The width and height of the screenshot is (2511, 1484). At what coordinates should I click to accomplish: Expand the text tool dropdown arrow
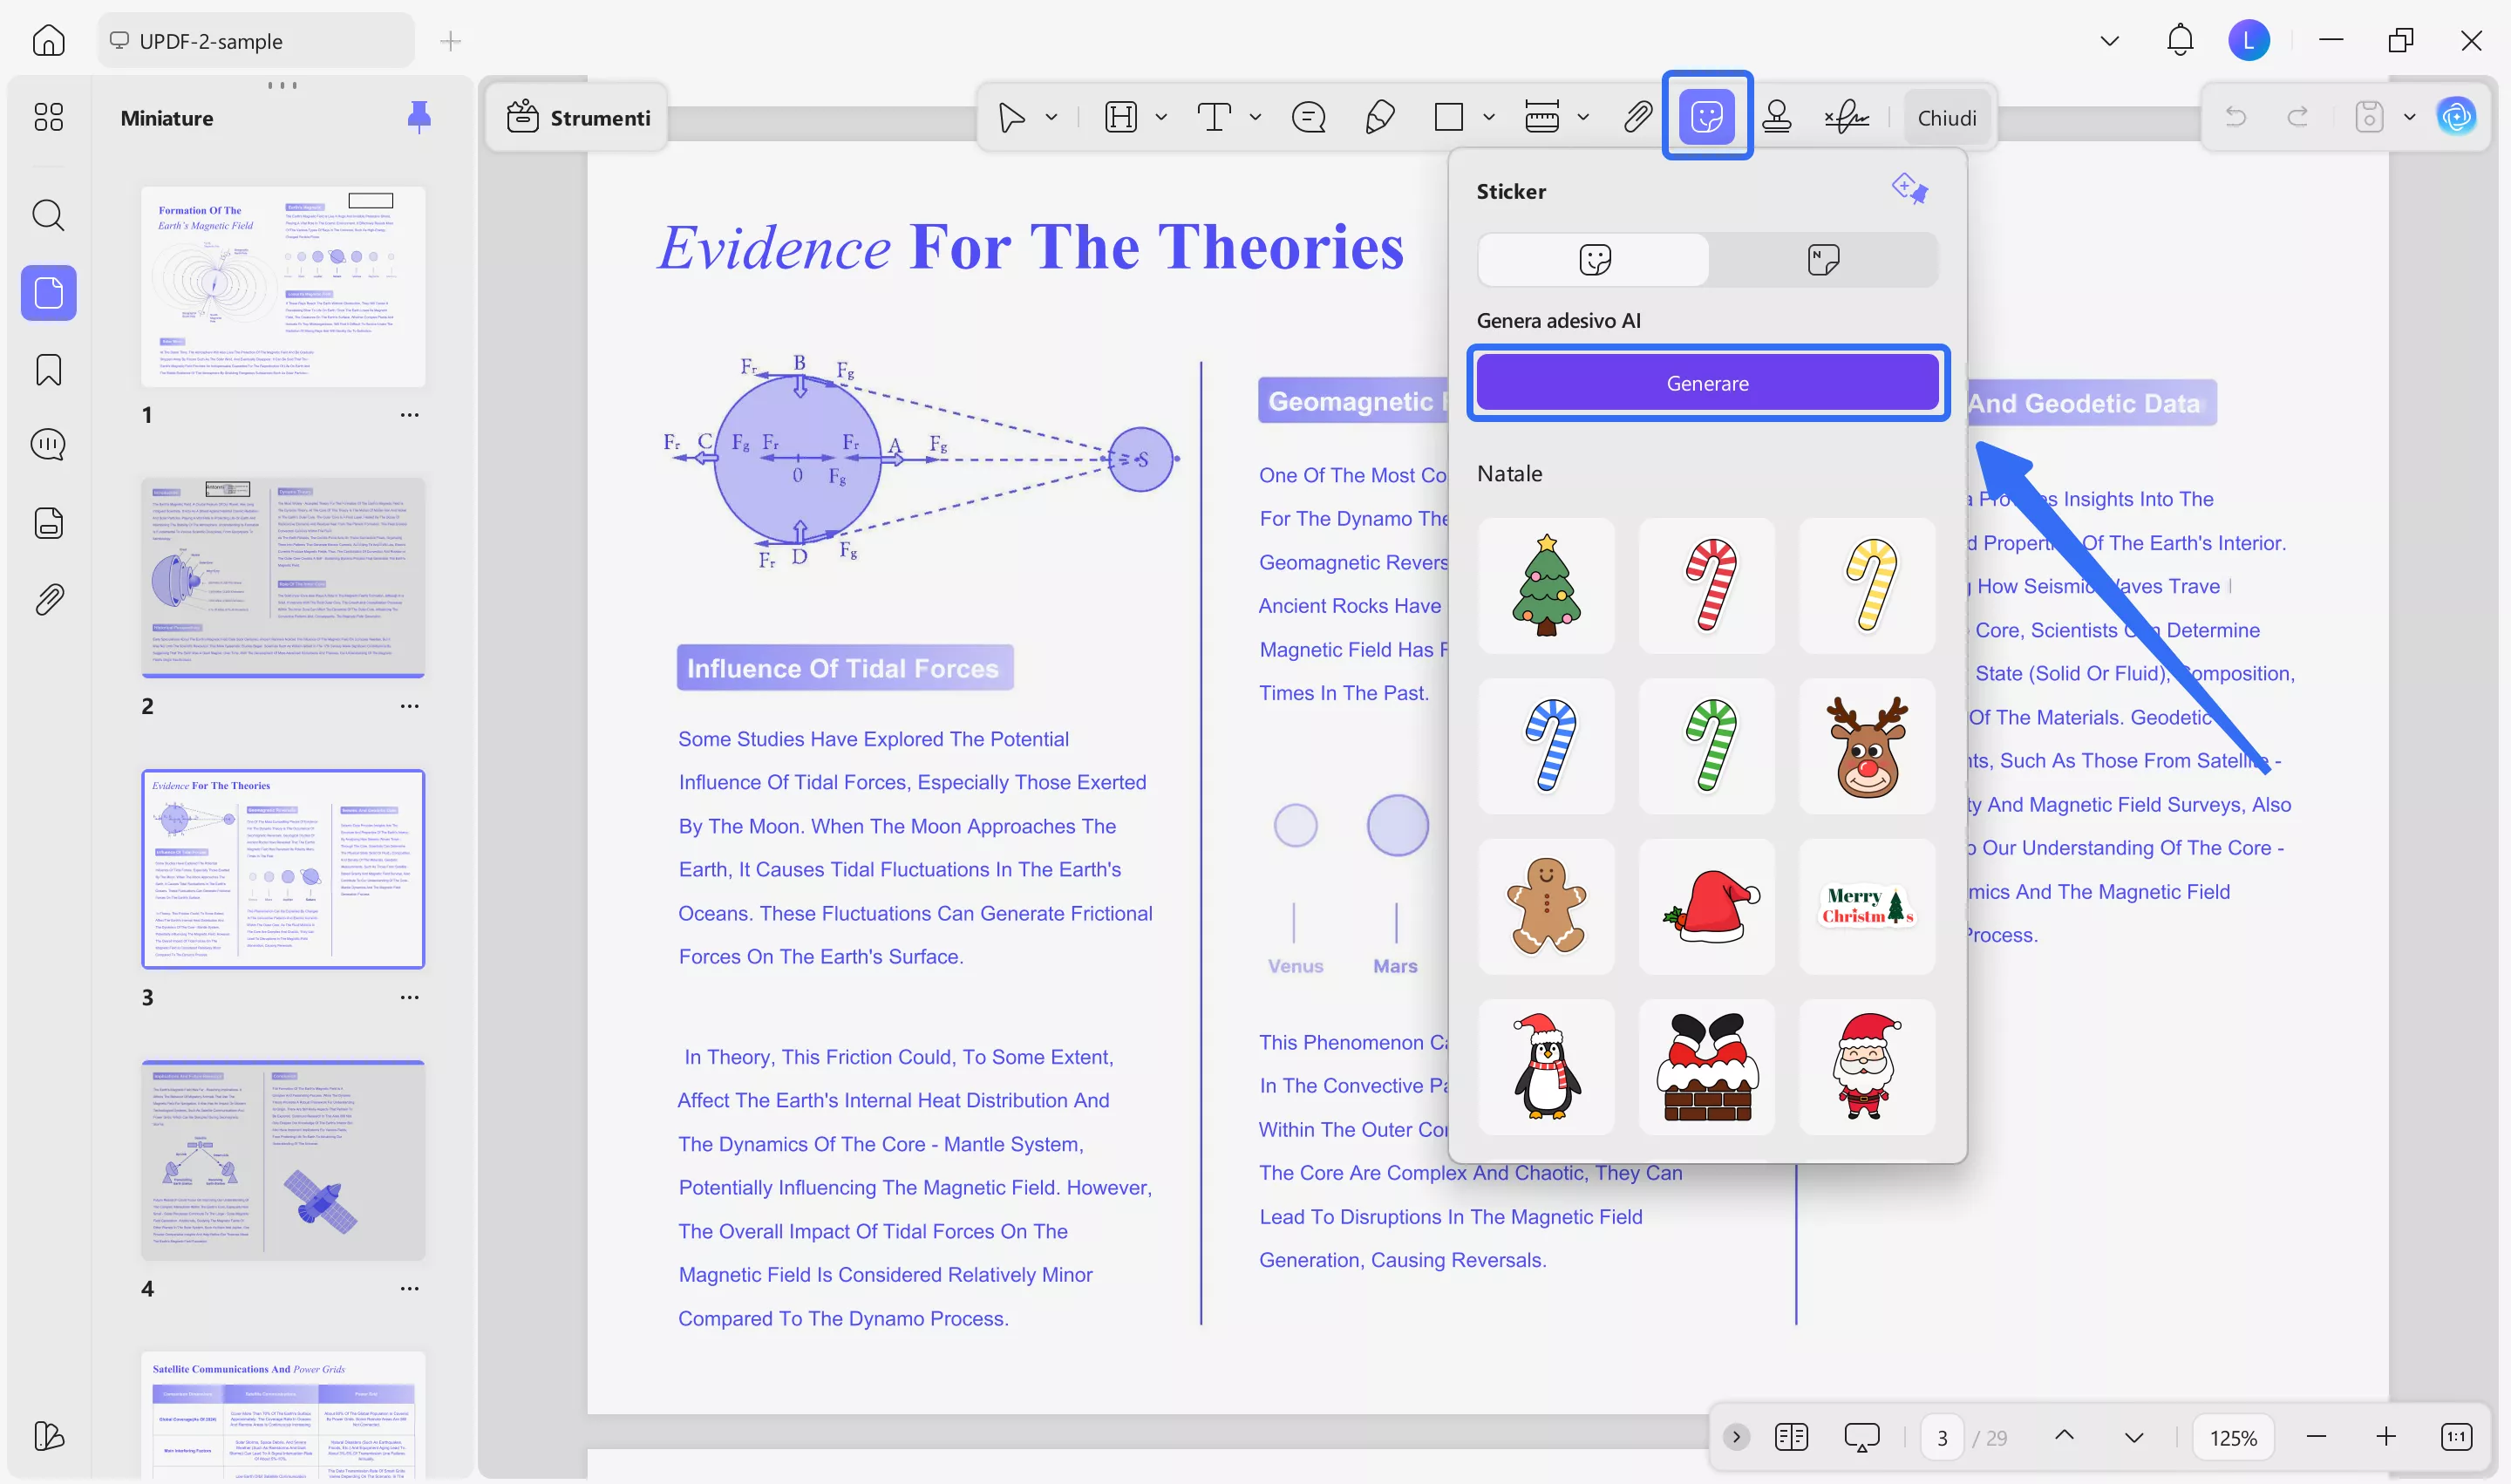click(1255, 117)
